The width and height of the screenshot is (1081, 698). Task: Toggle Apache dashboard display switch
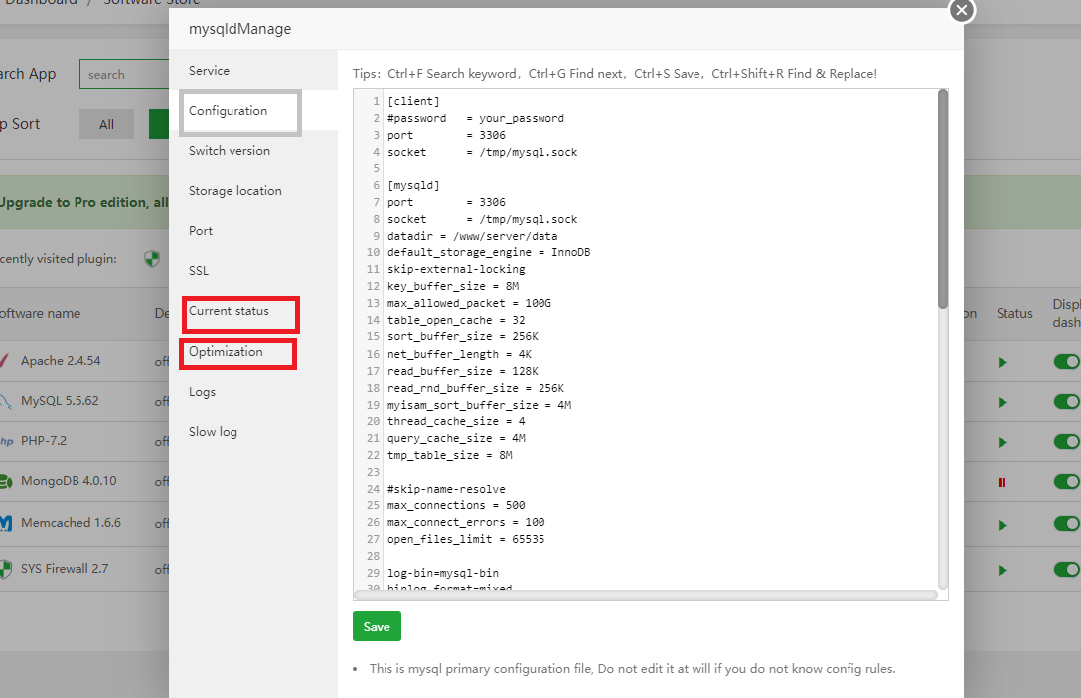coord(1067,361)
